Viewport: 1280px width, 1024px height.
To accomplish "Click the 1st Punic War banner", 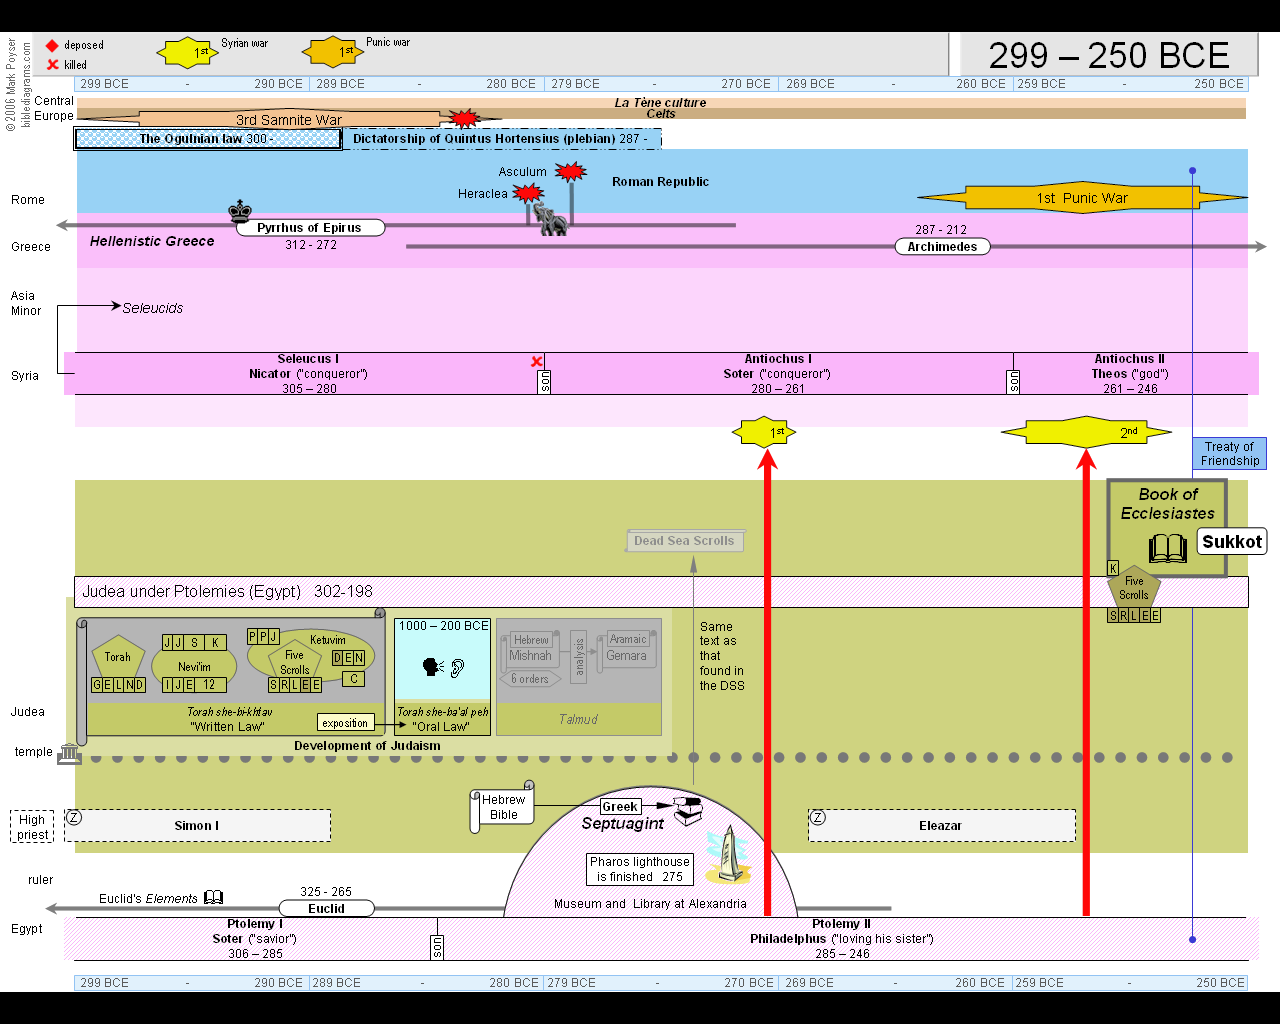I will coord(1082,198).
